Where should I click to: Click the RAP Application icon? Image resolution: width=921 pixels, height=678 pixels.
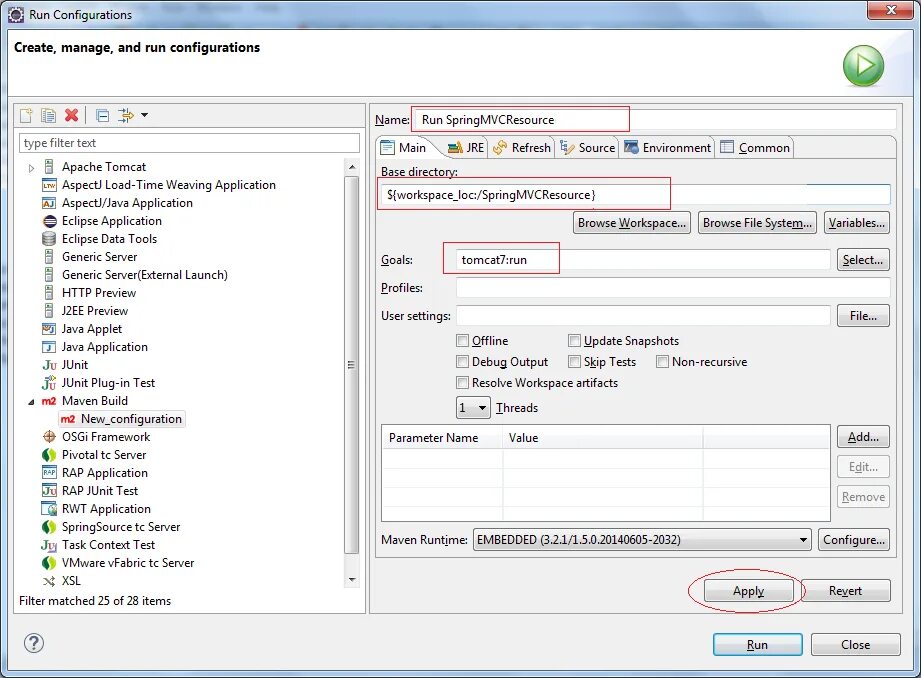[x=49, y=473]
